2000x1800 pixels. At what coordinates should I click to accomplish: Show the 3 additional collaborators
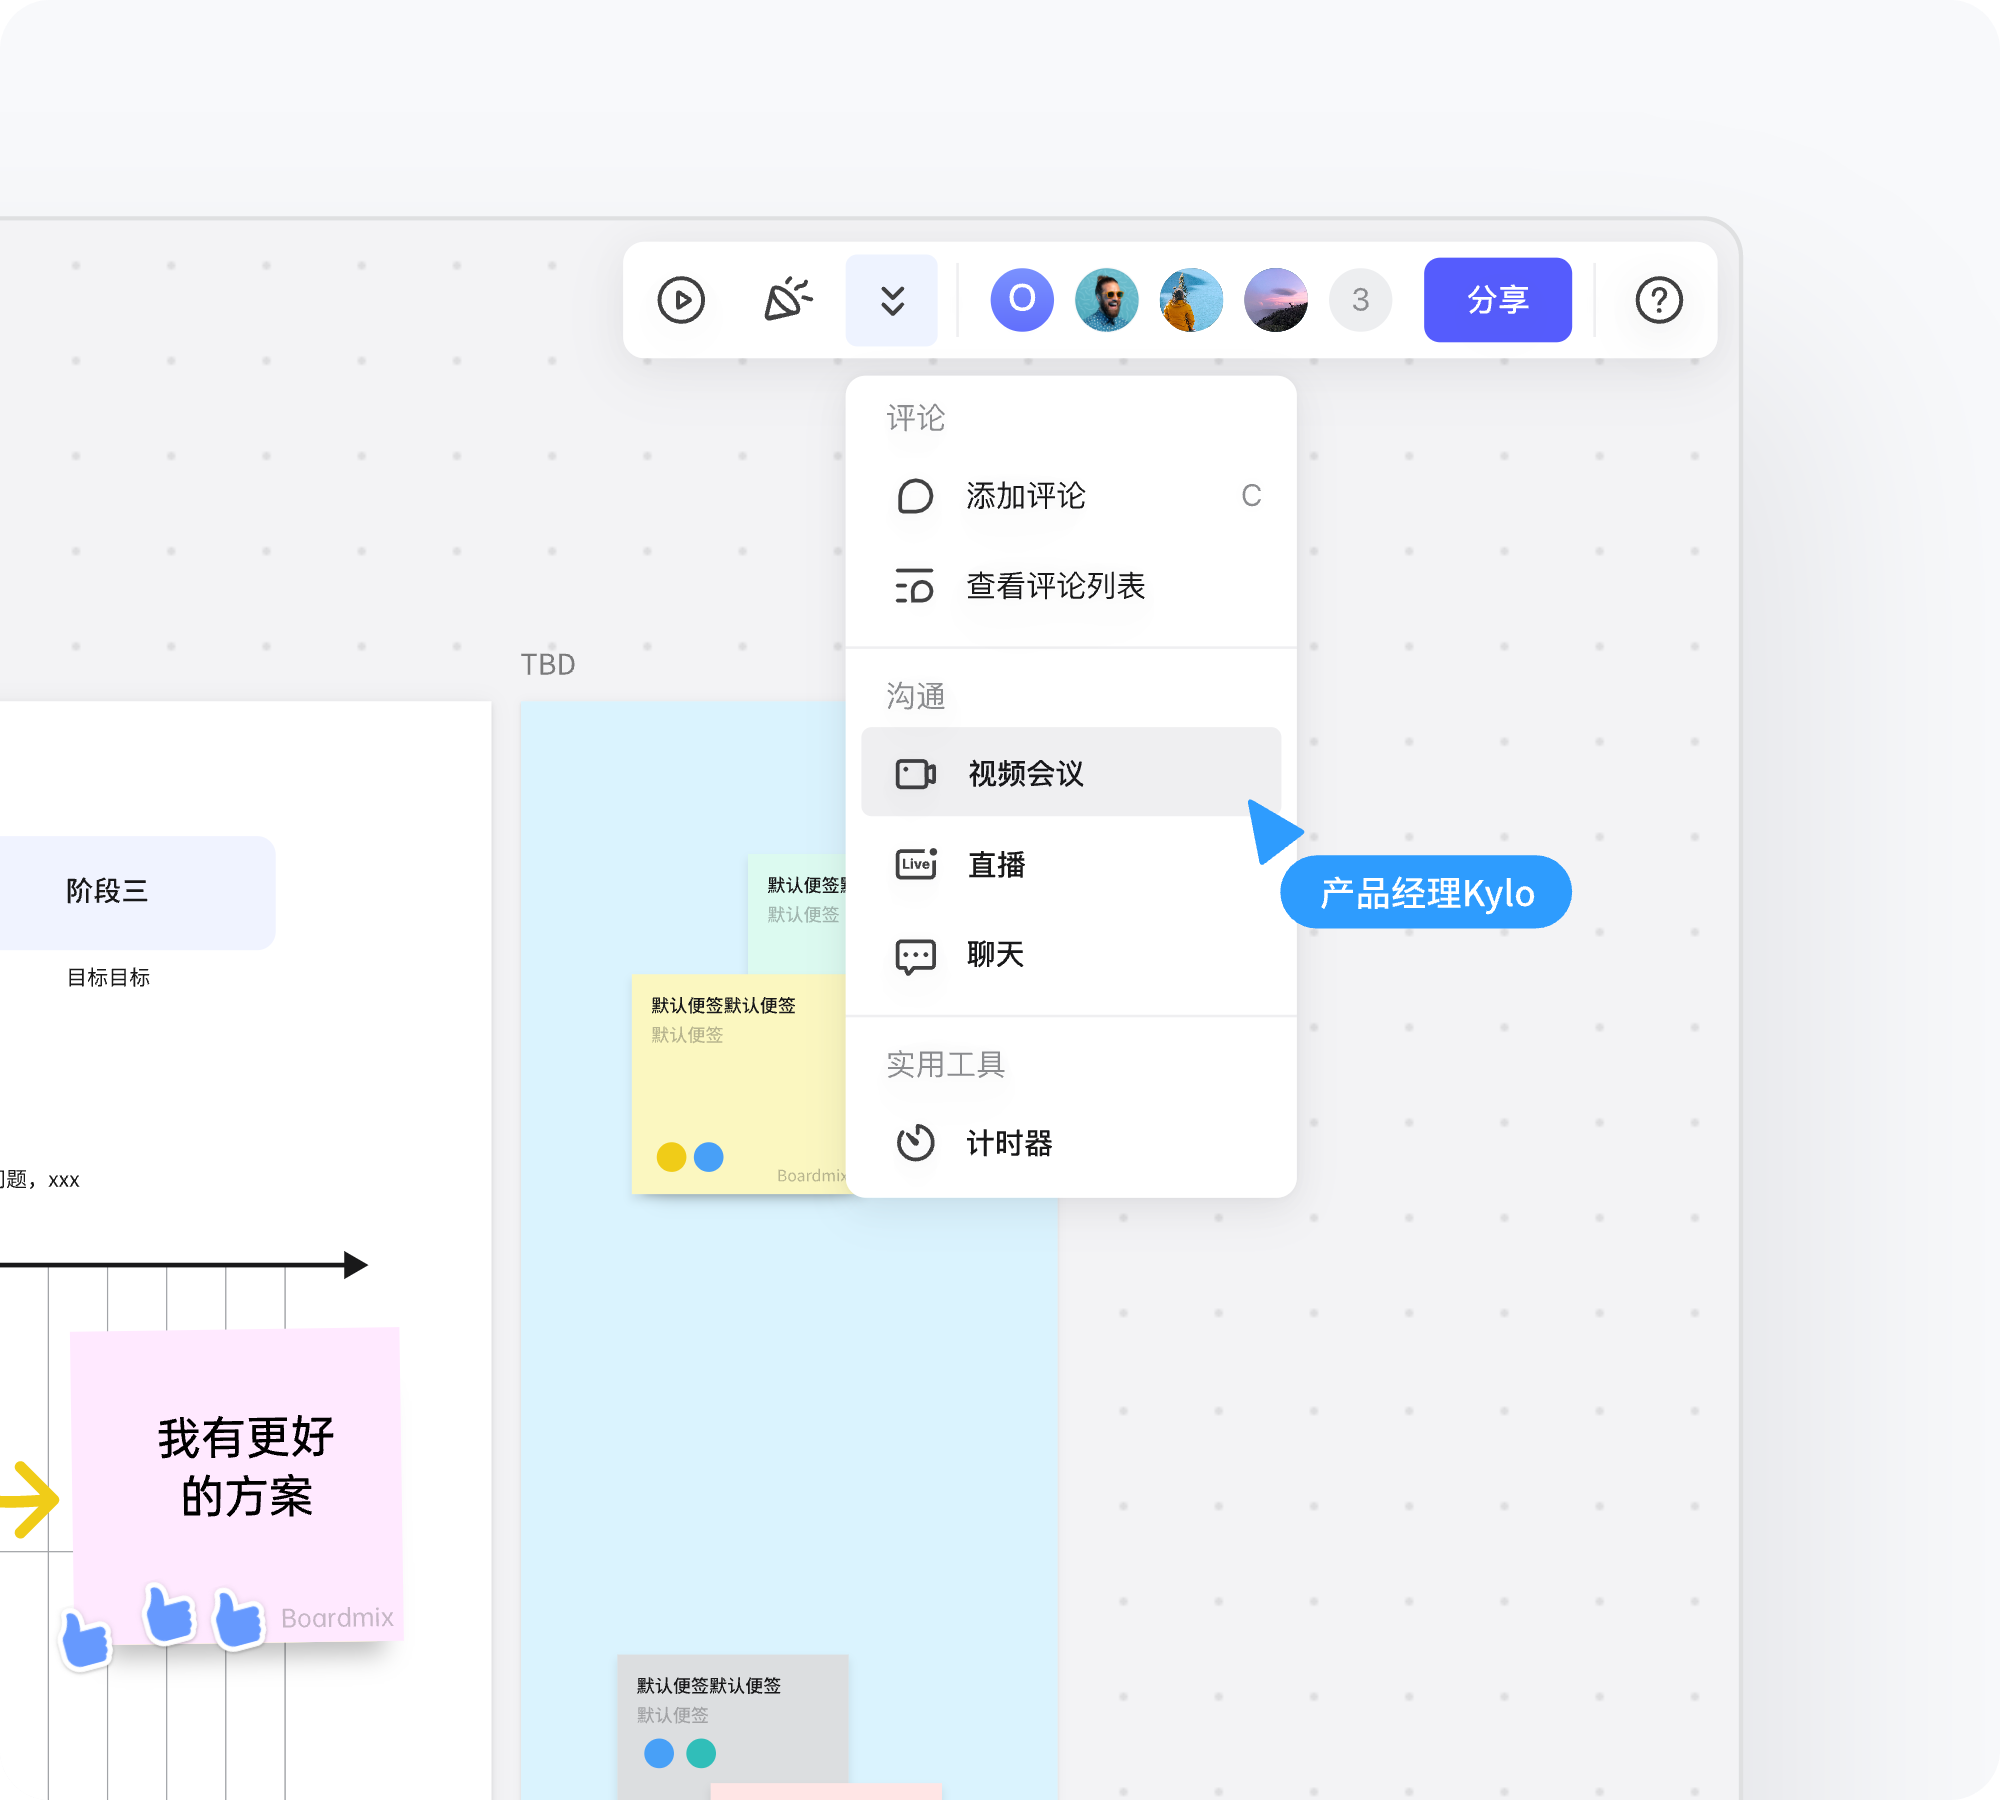(1360, 300)
